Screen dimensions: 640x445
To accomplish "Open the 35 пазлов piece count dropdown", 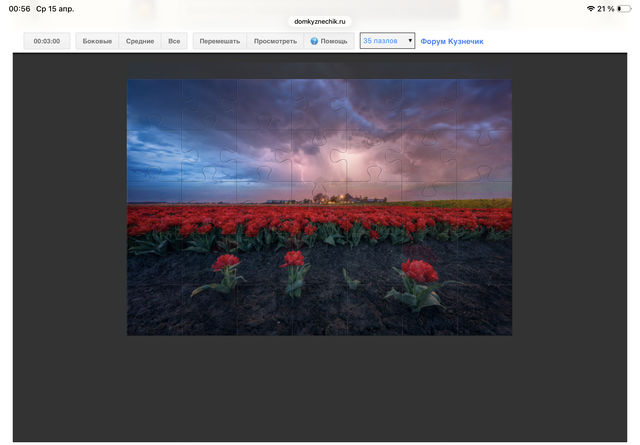I will pyautogui.click(x=387, y=41).
